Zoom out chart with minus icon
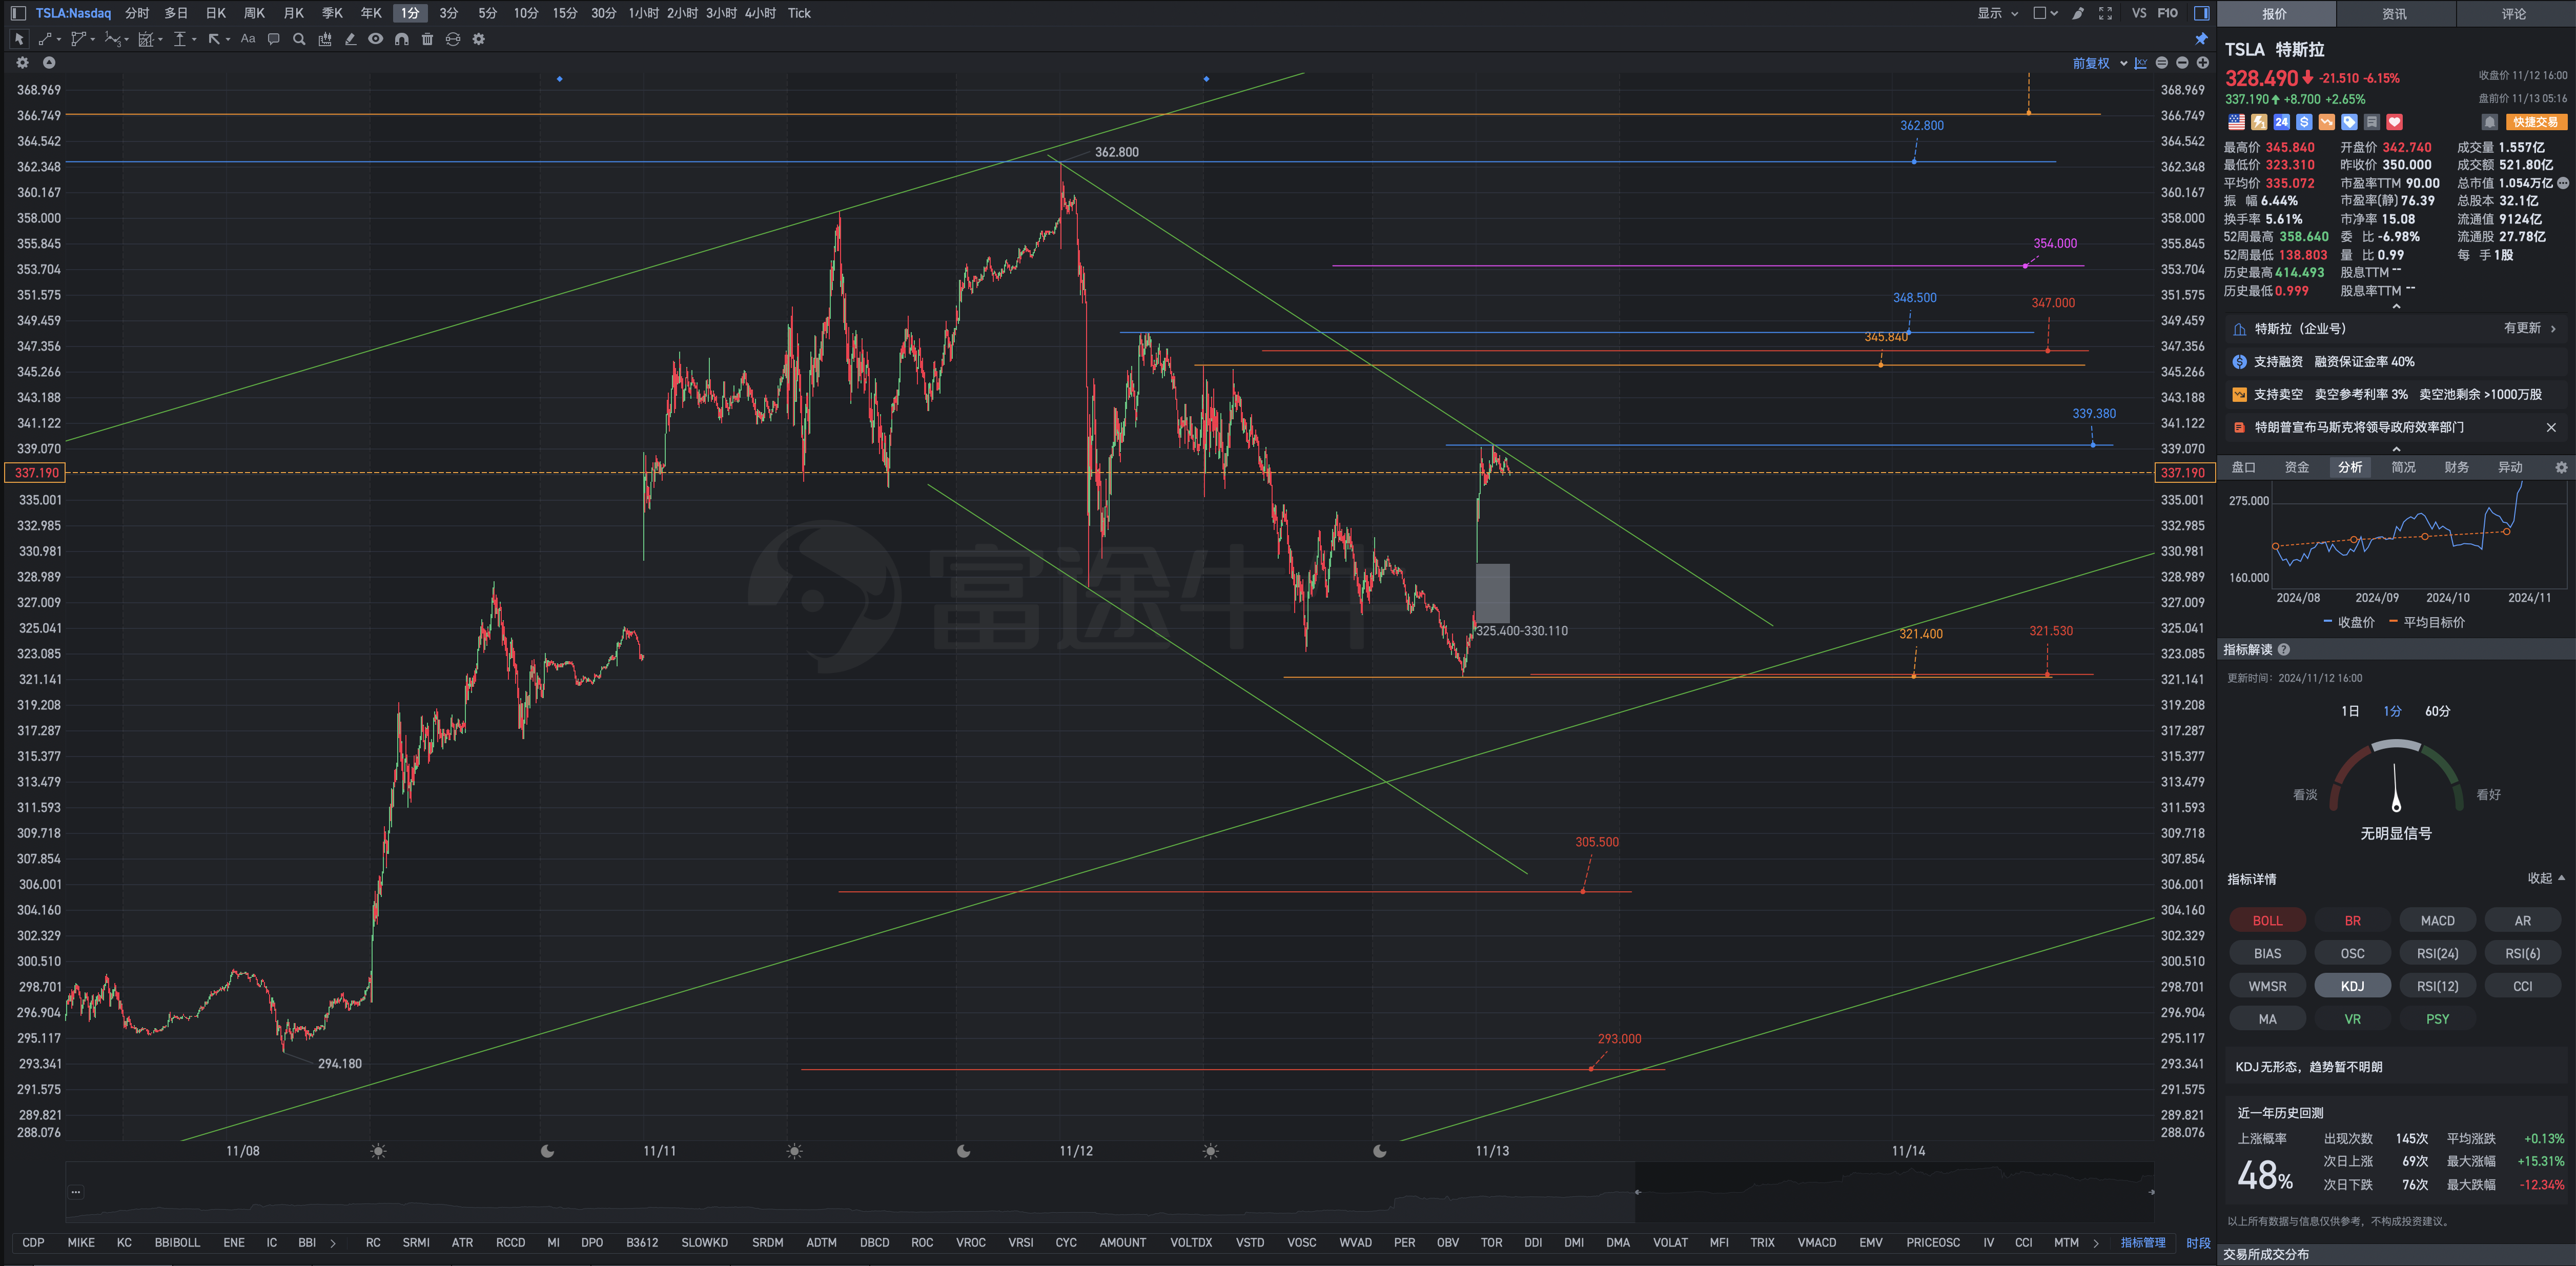This screenshot has width=2576, height=1266. coord(2182,63)
